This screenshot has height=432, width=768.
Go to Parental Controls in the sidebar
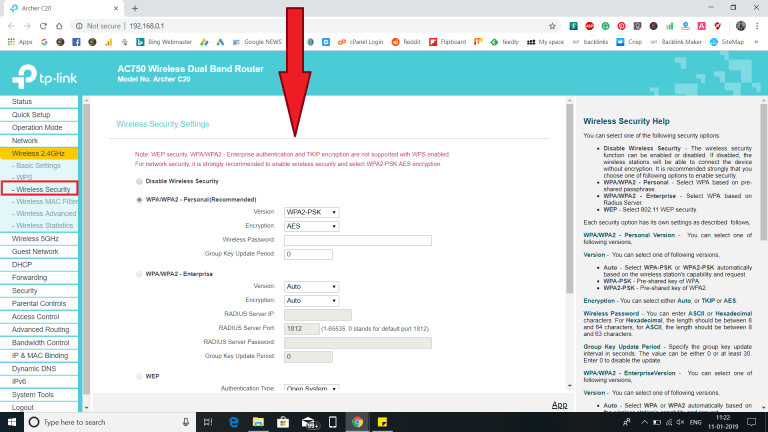click(38, 303)
